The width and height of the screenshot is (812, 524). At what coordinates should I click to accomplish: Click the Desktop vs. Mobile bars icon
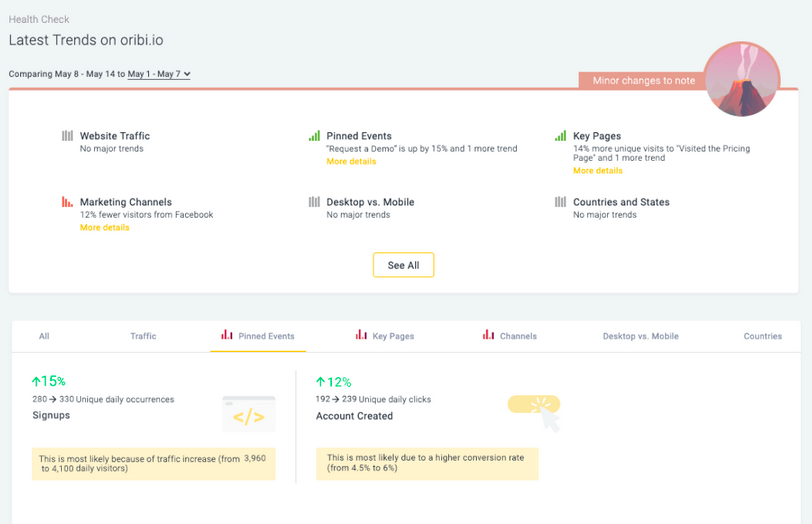click(314, 201)
